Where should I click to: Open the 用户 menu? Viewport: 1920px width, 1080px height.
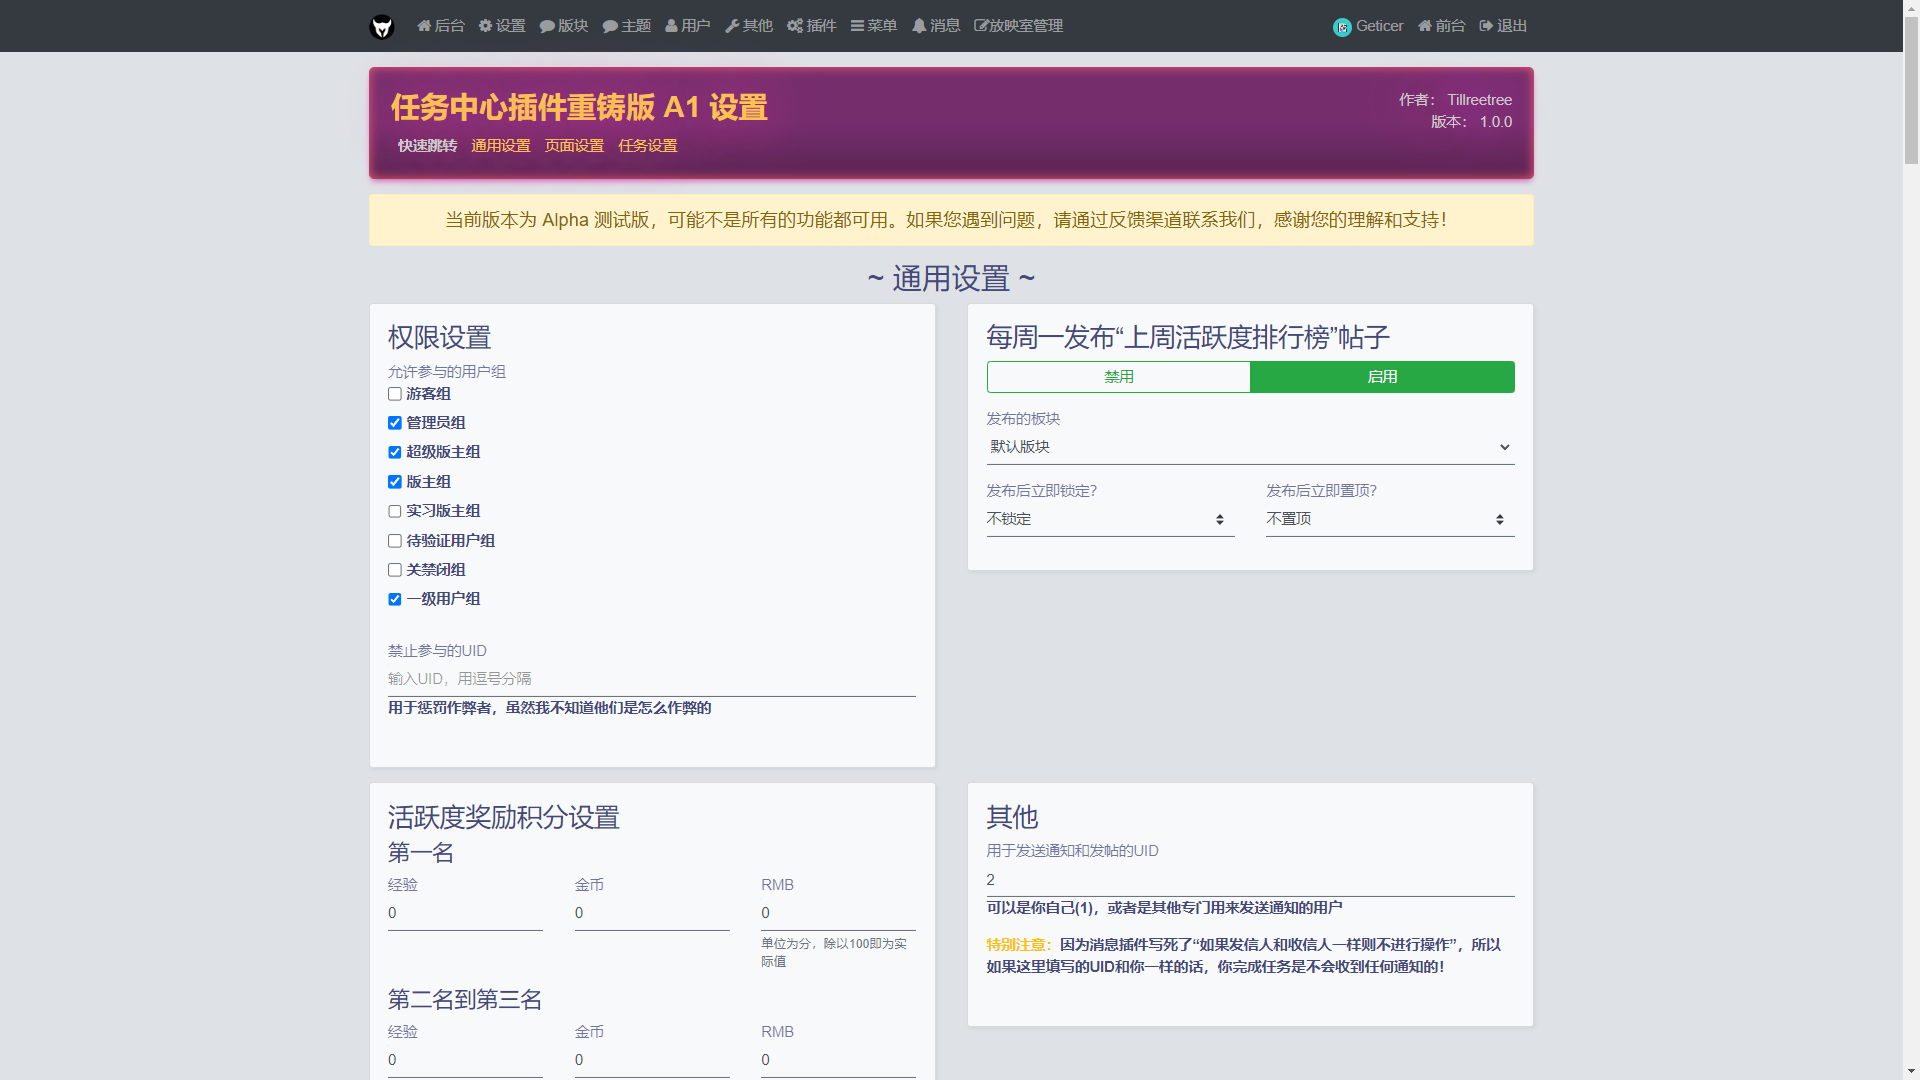point(688,26)
